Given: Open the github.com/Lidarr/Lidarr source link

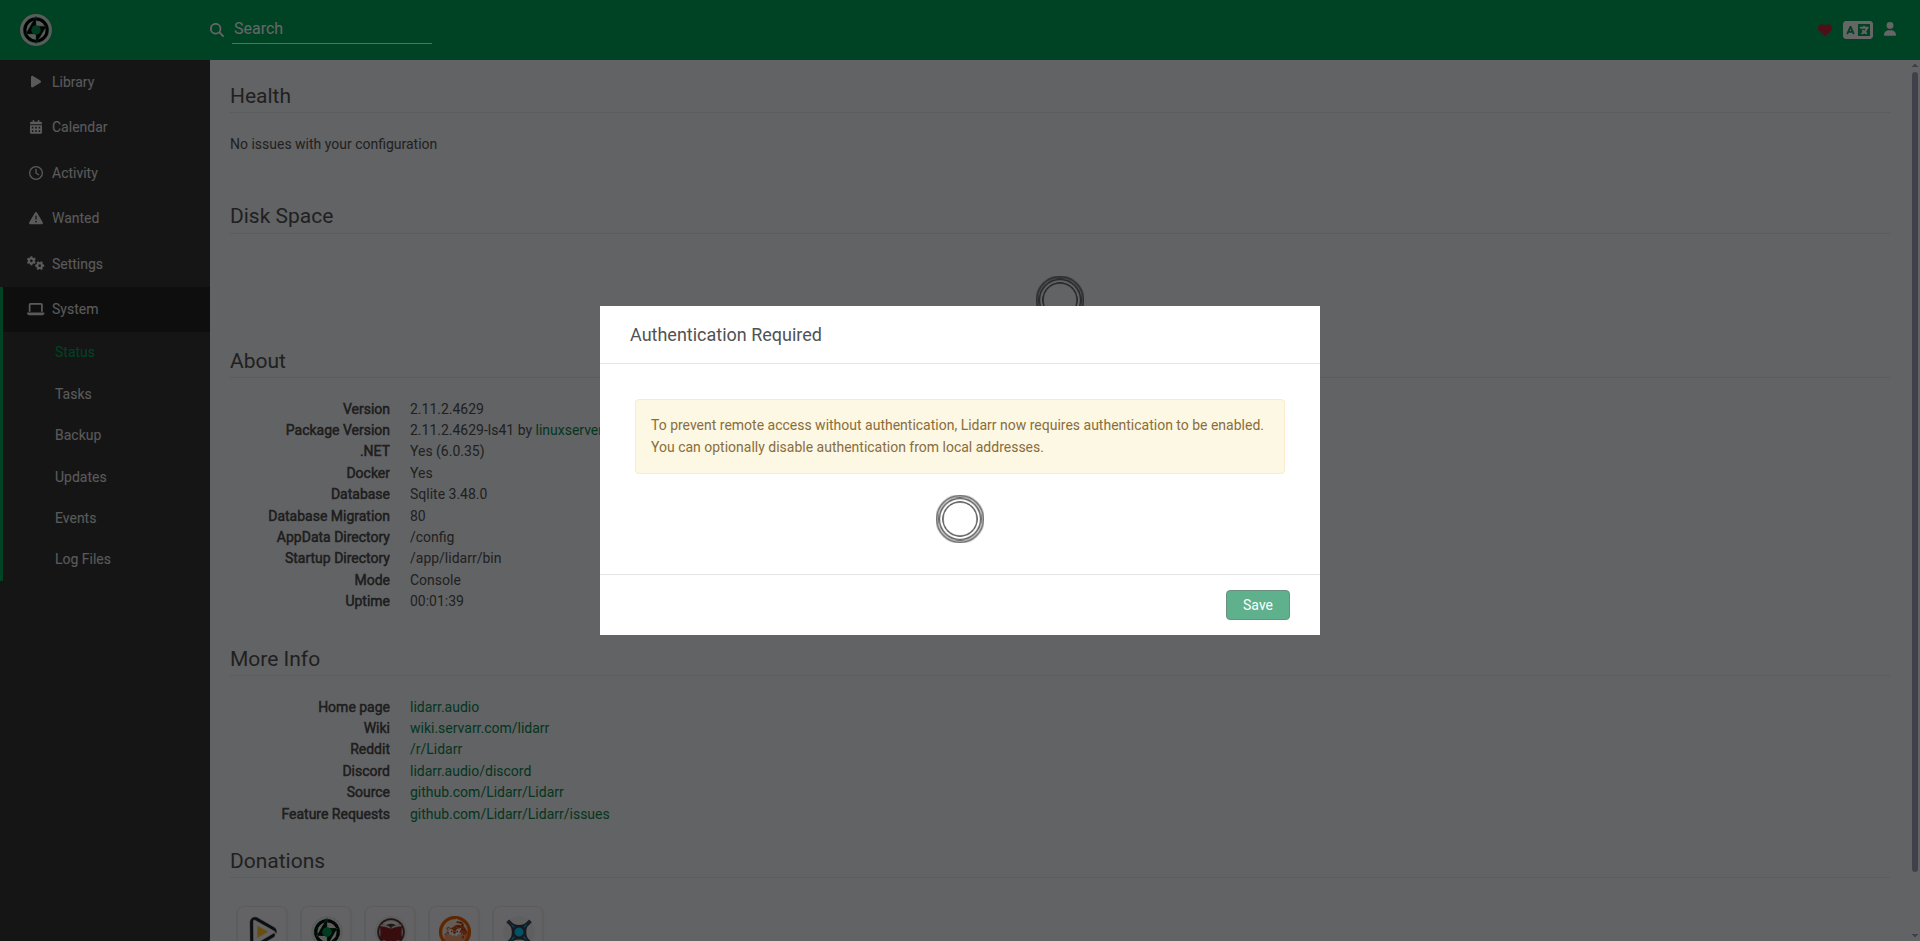Looking at the screenshot, I should click(486, 792).
